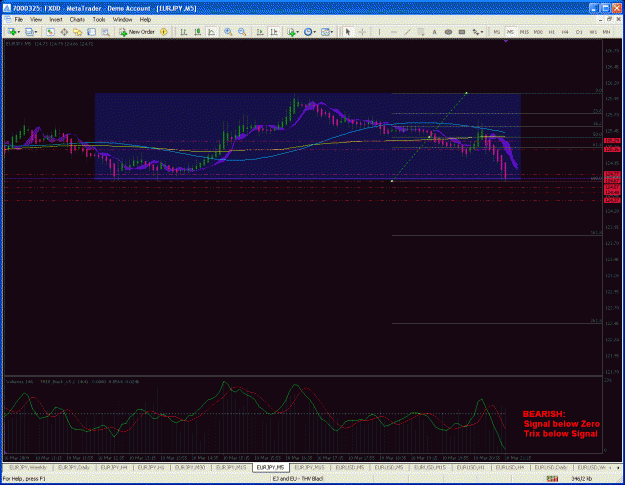Open the File menu
Viewport: 625px width, 485px height.
pyautogui.click(x=18, y=20)
